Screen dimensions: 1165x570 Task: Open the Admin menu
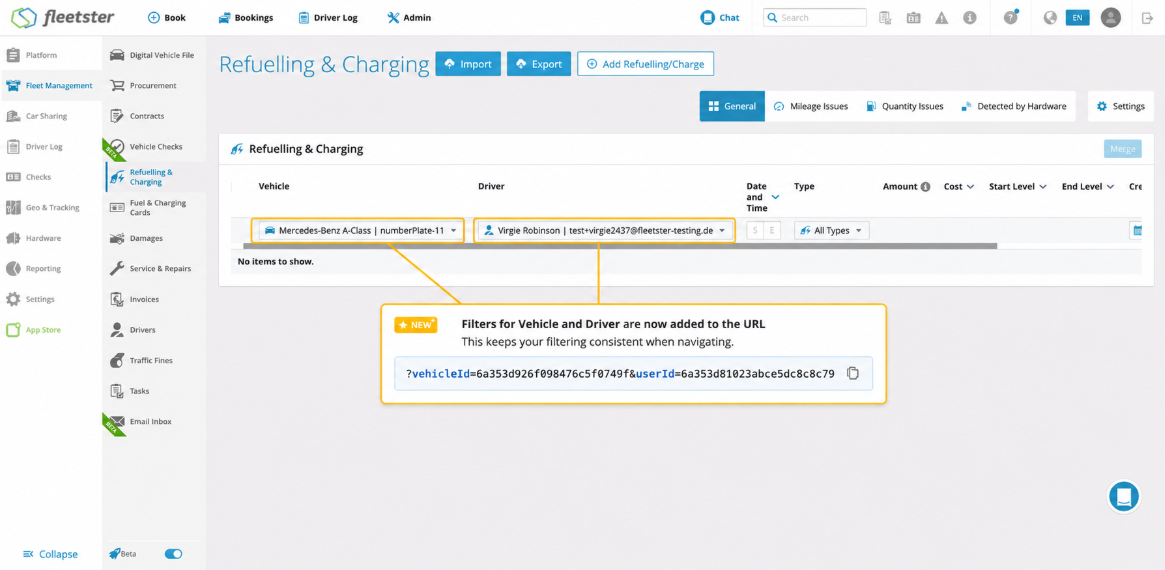[409, 18]
